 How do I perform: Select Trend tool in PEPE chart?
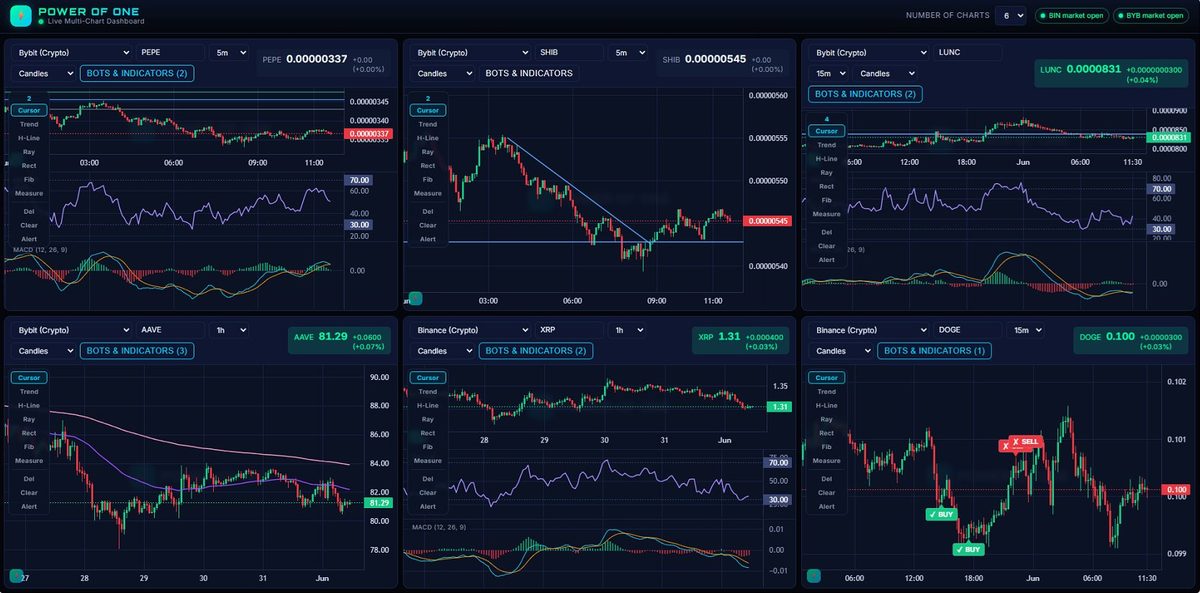29,124
